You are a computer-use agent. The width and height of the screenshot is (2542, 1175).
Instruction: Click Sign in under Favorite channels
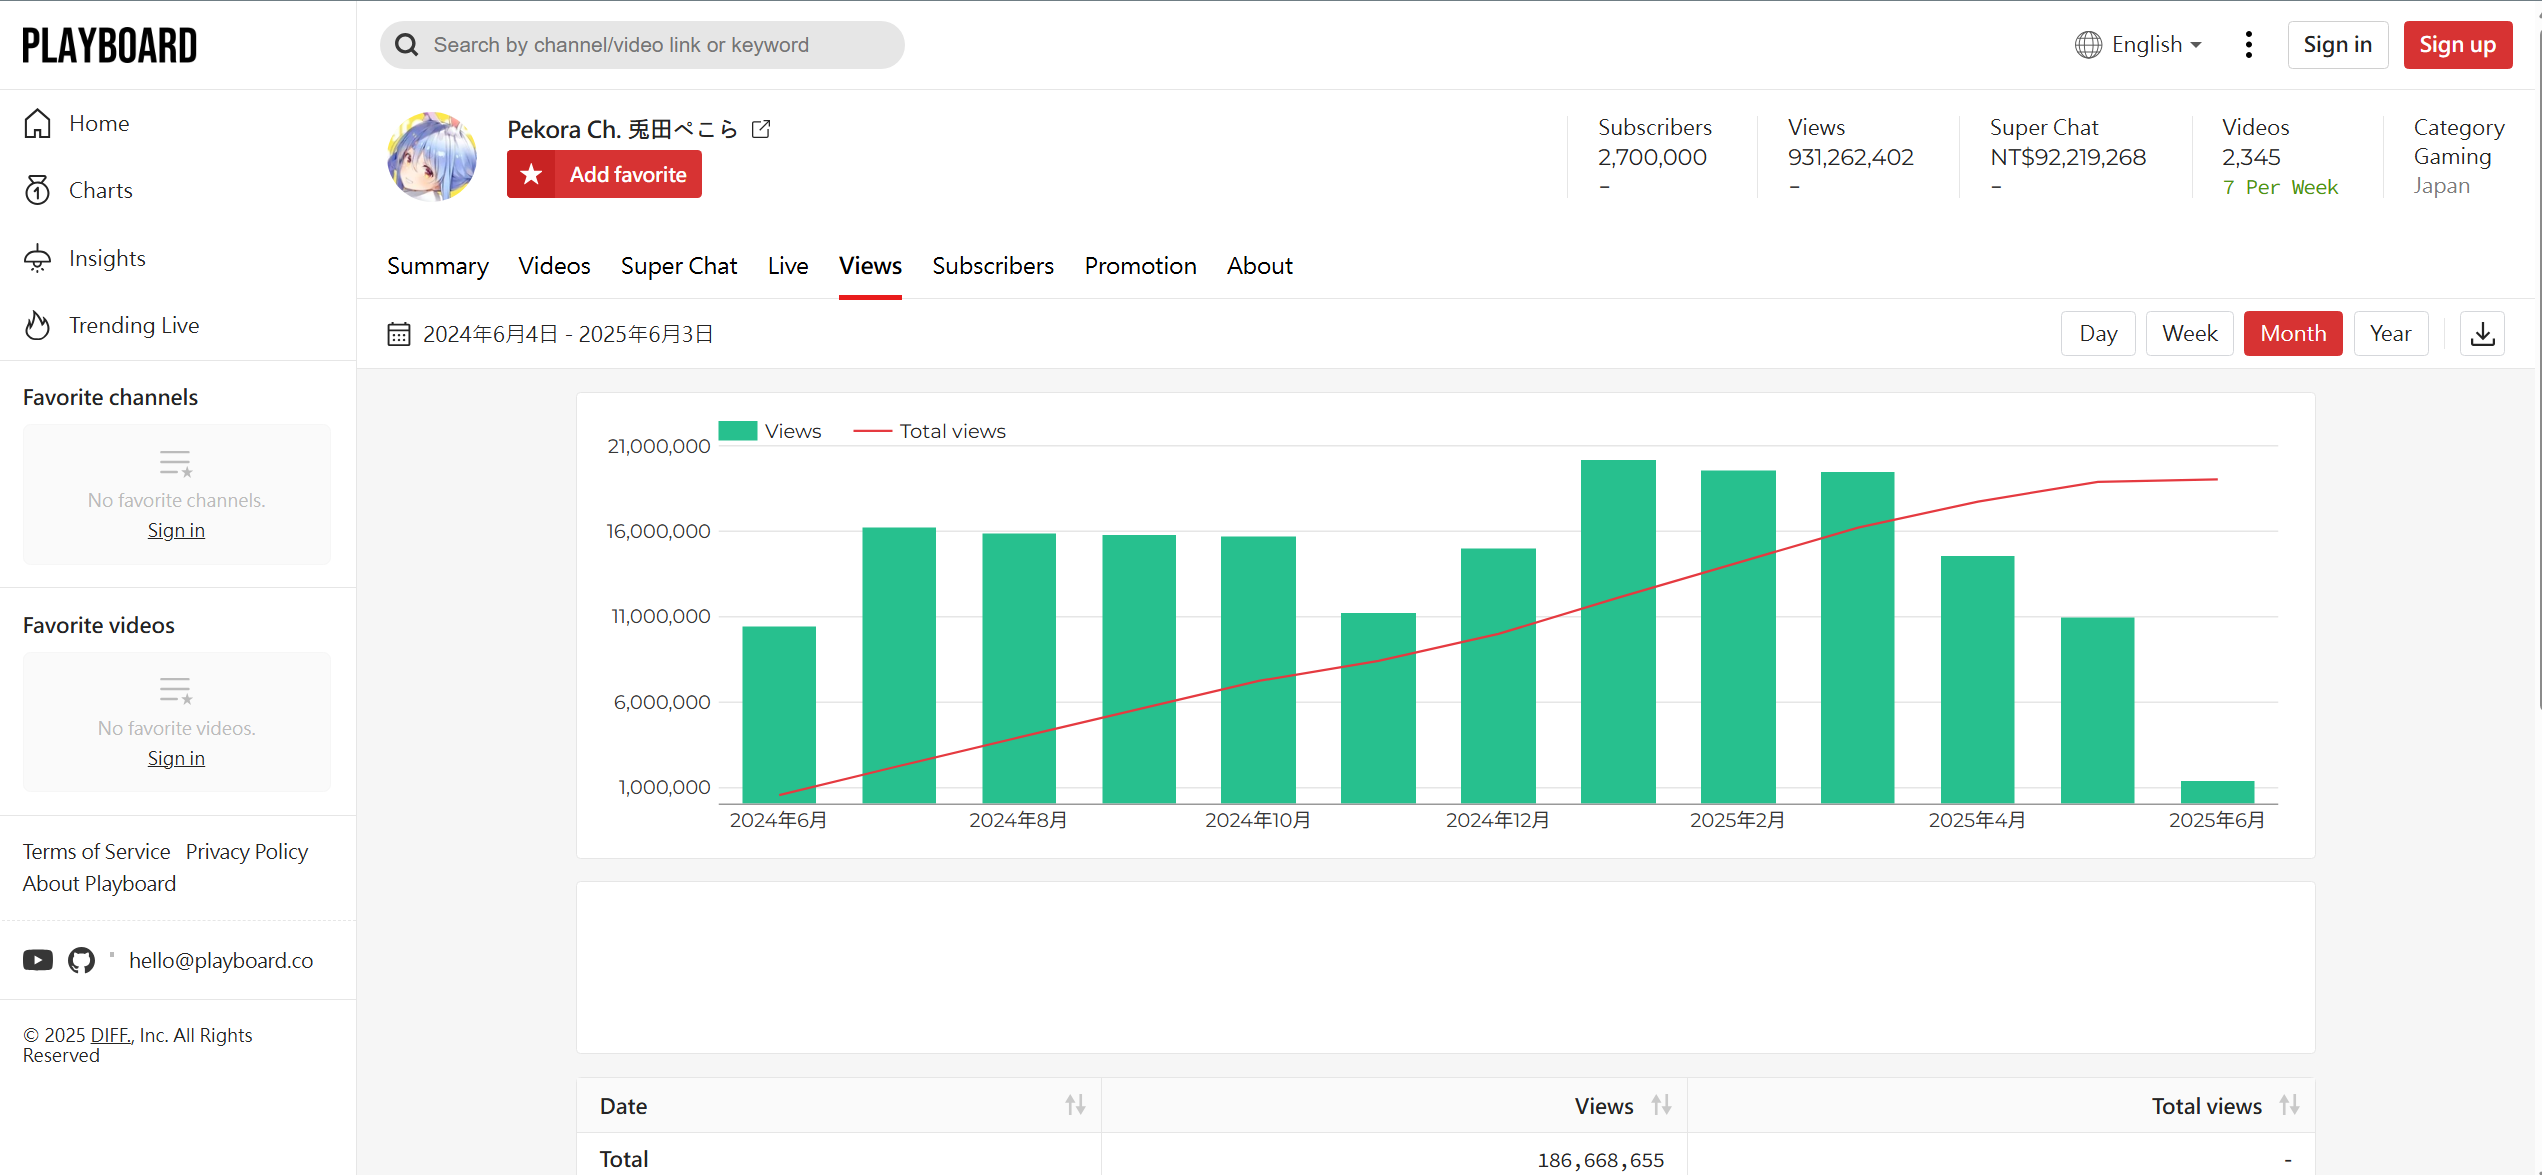point(176,530)
